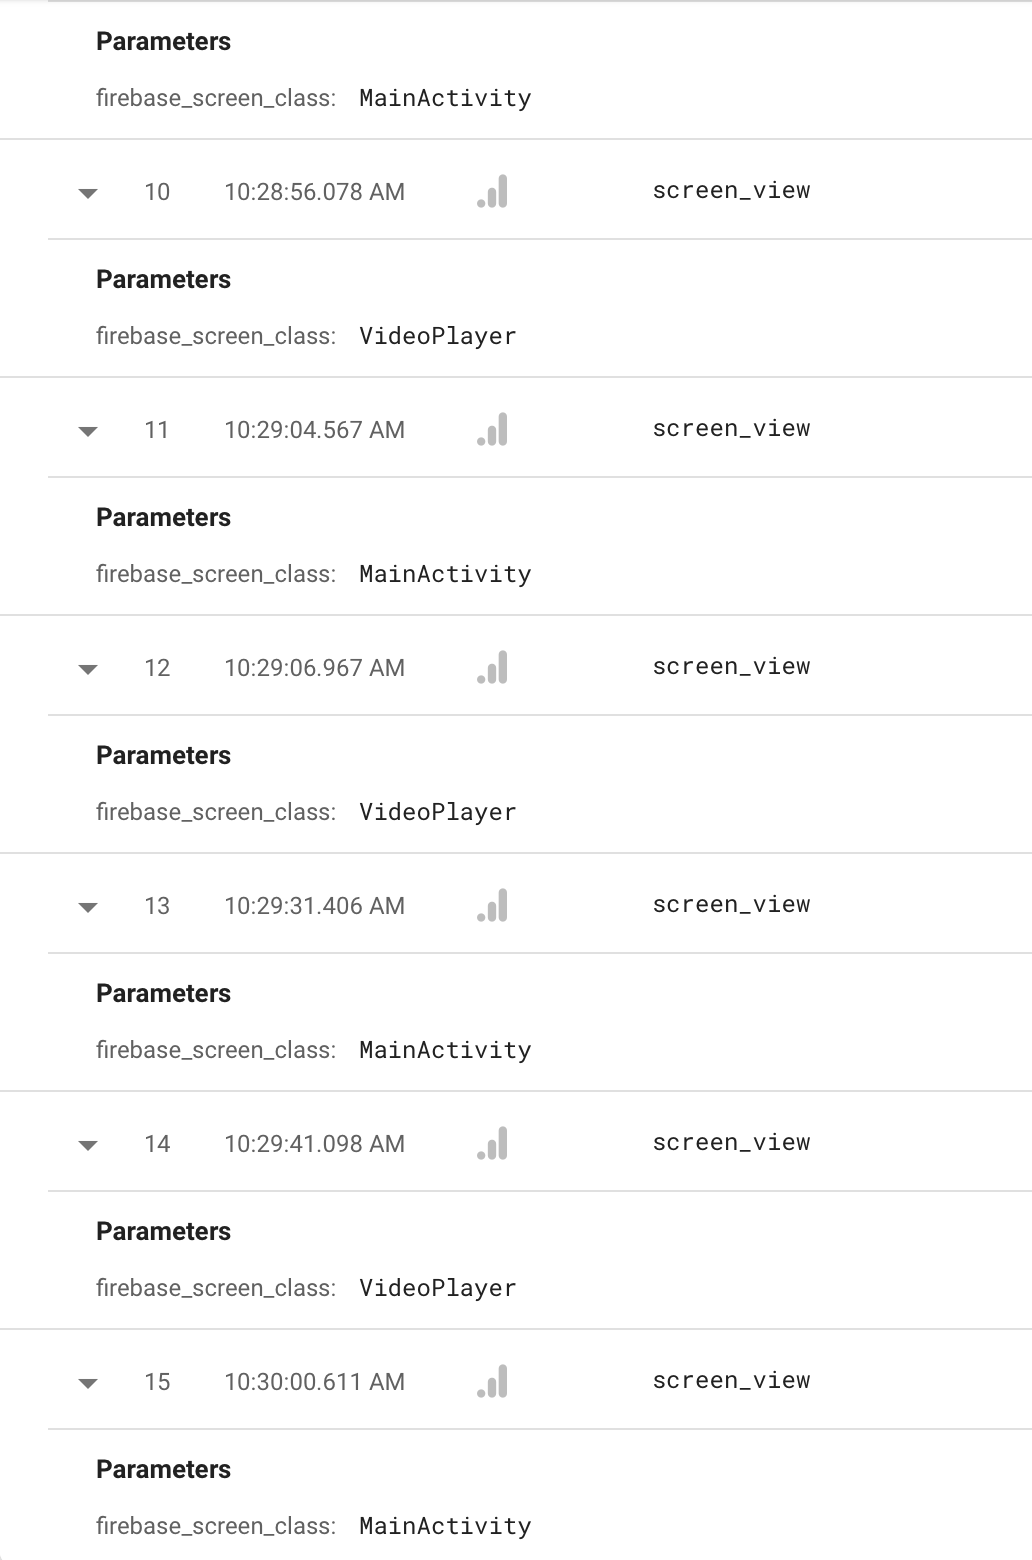Select the MainActivity value under event 15
1032x1560 pixels.
445,1526
